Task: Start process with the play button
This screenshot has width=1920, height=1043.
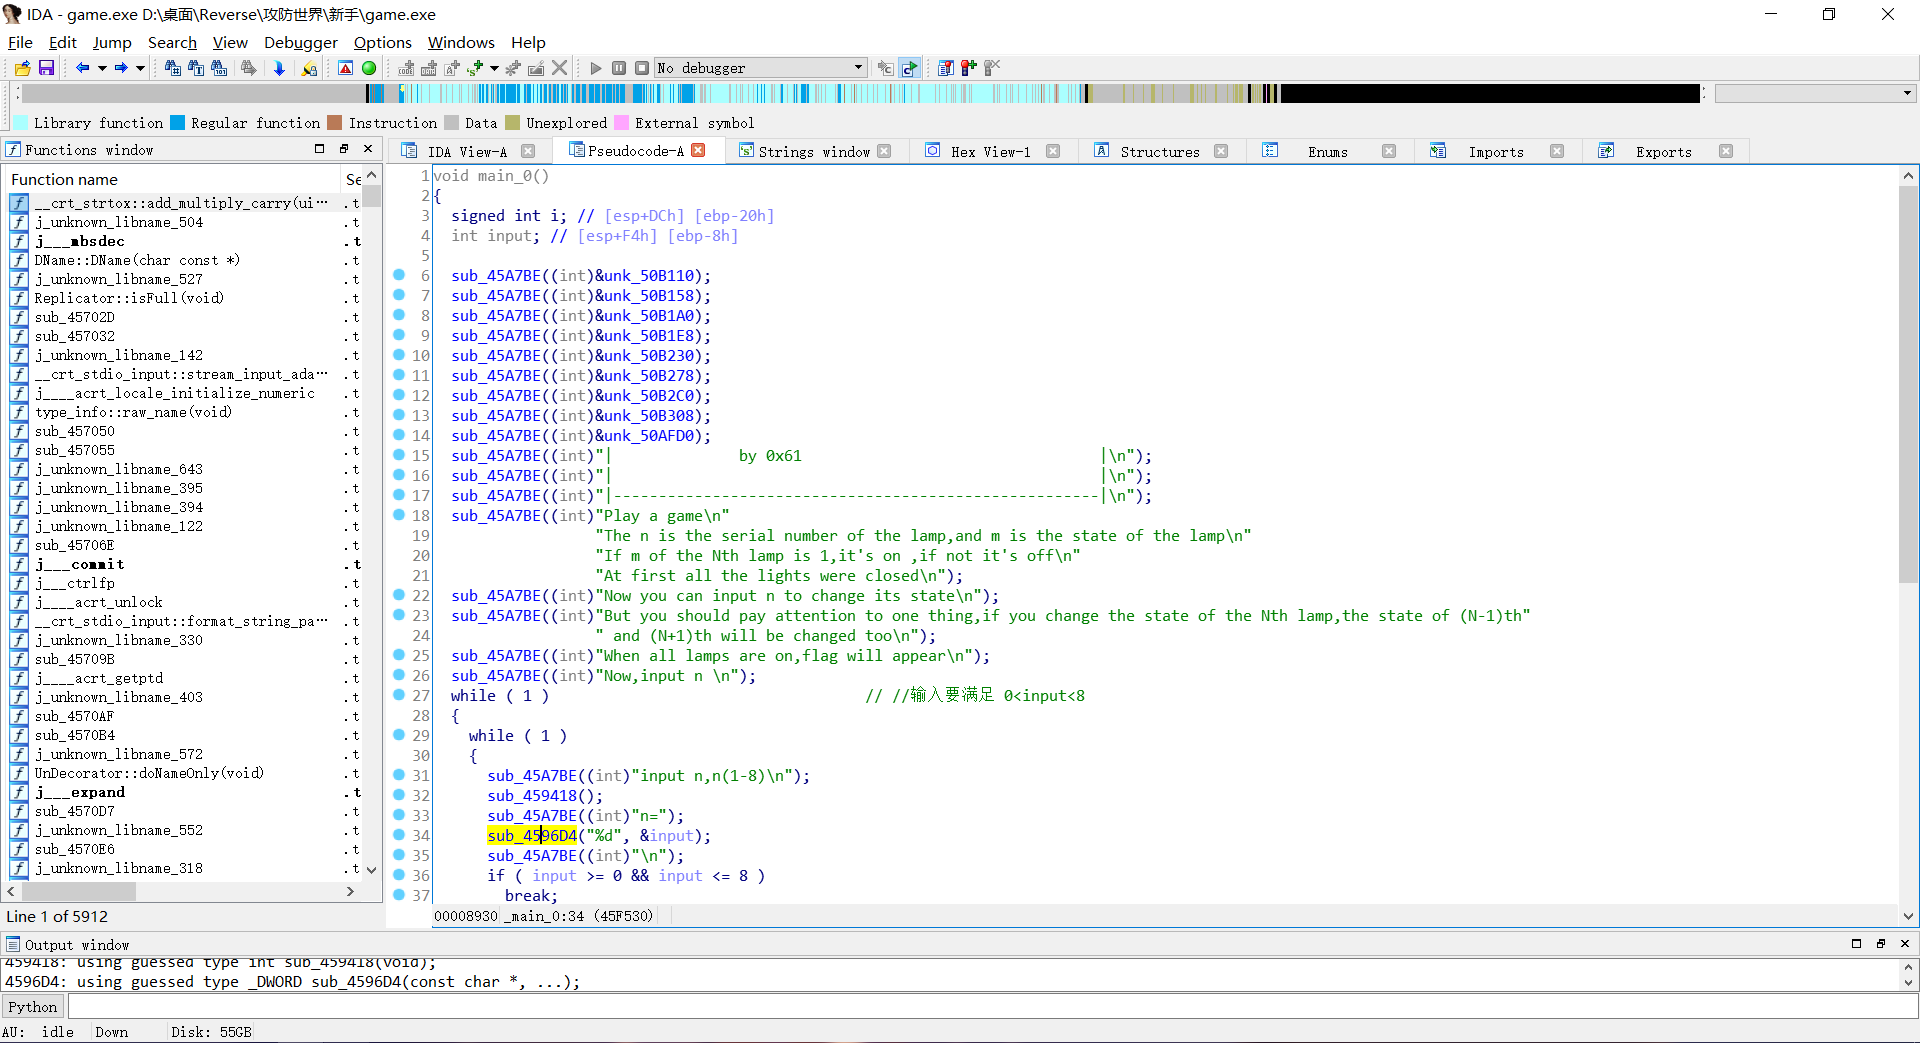Action: coord(596,68)
